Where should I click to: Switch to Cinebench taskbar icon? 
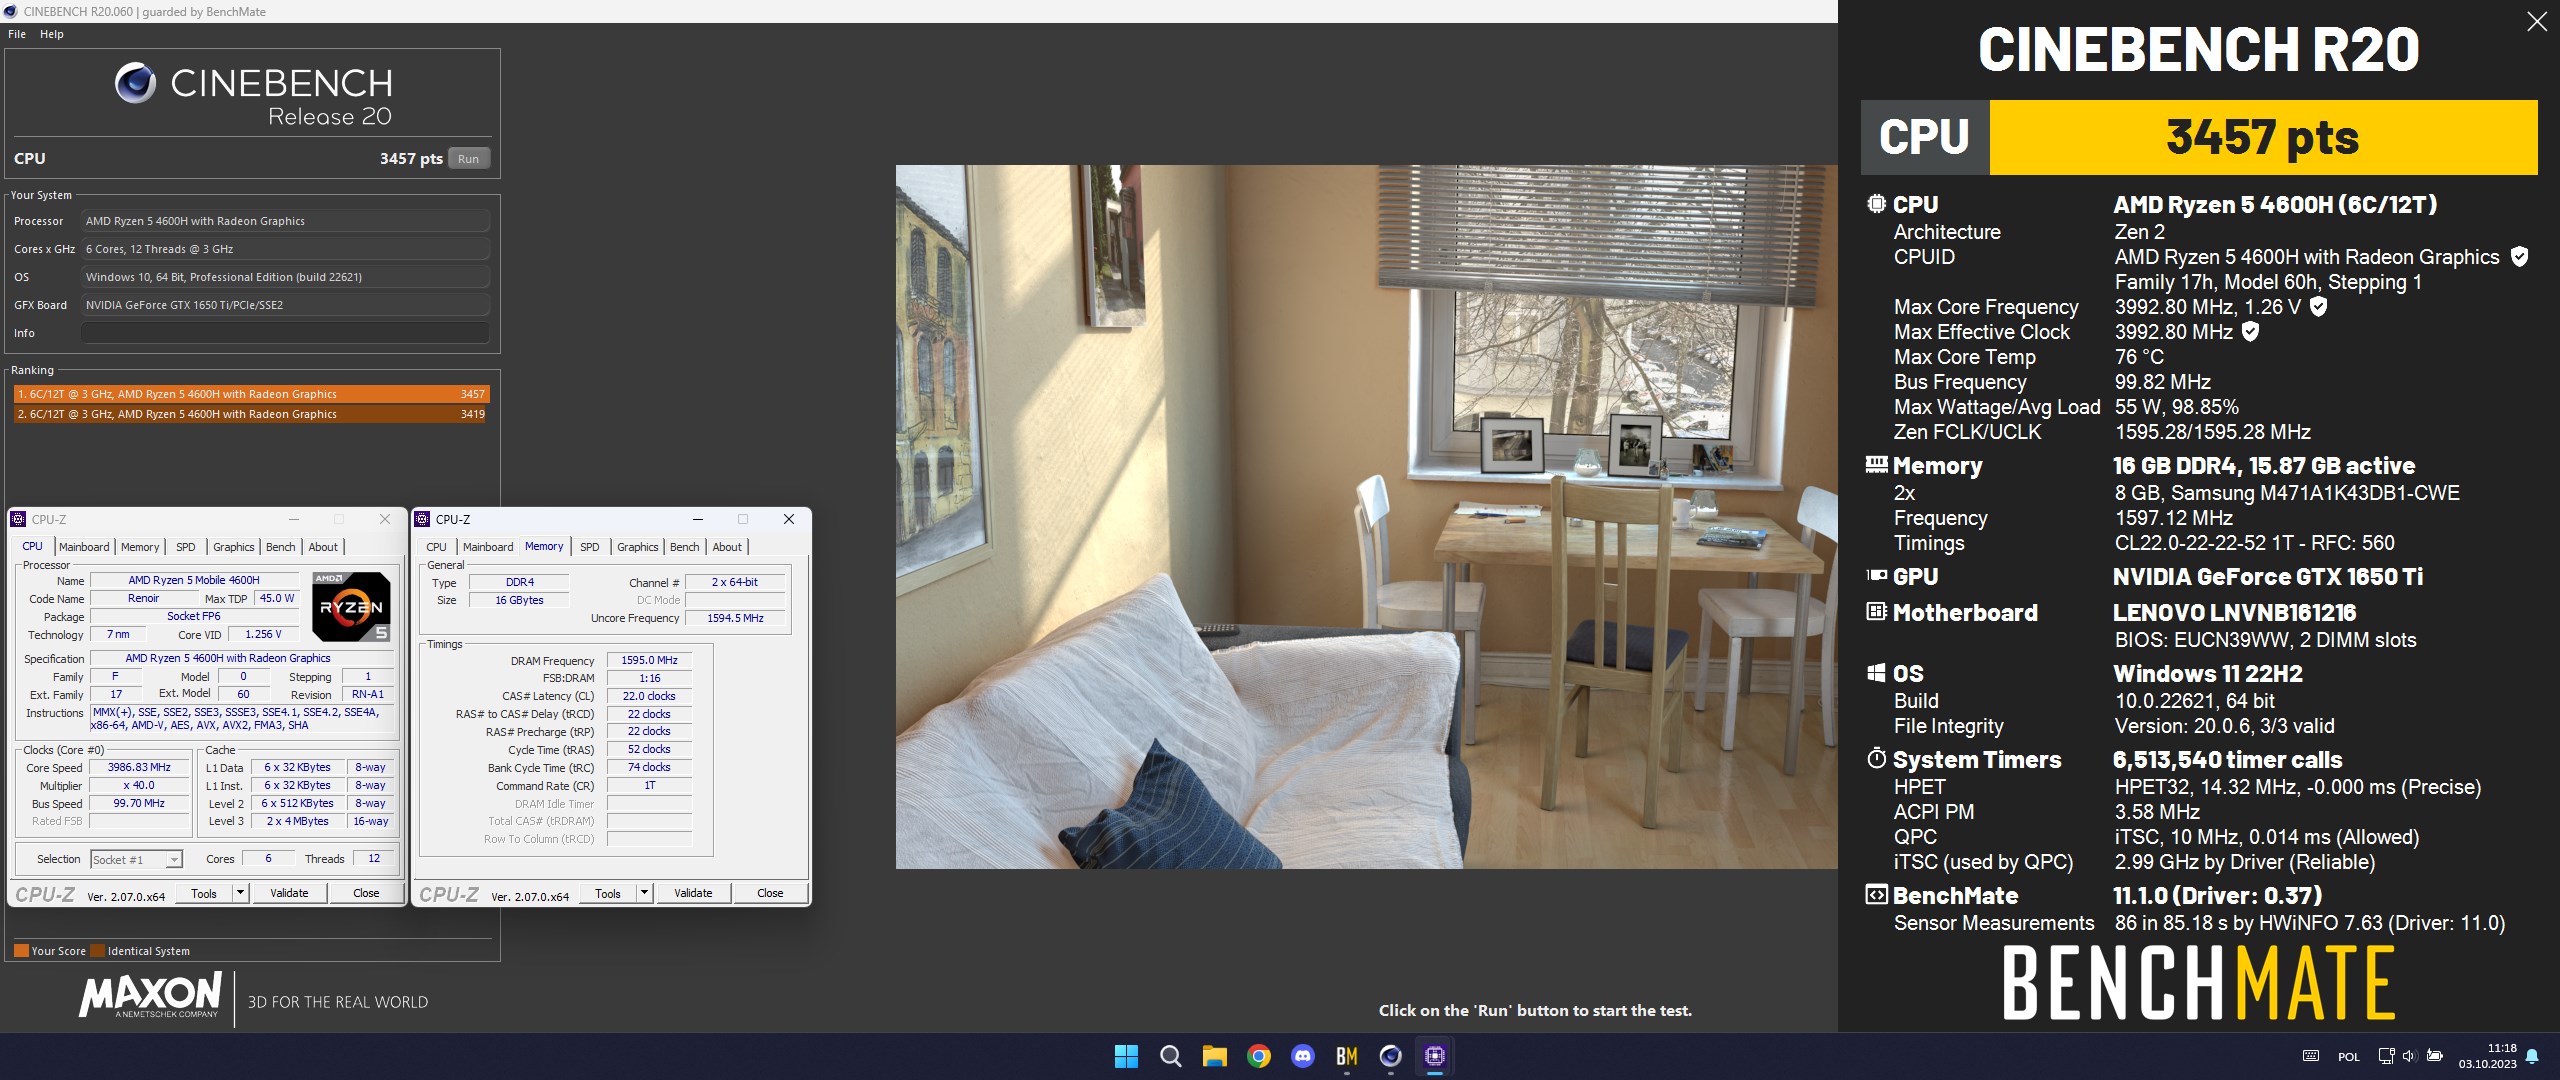[1390, 1056]
